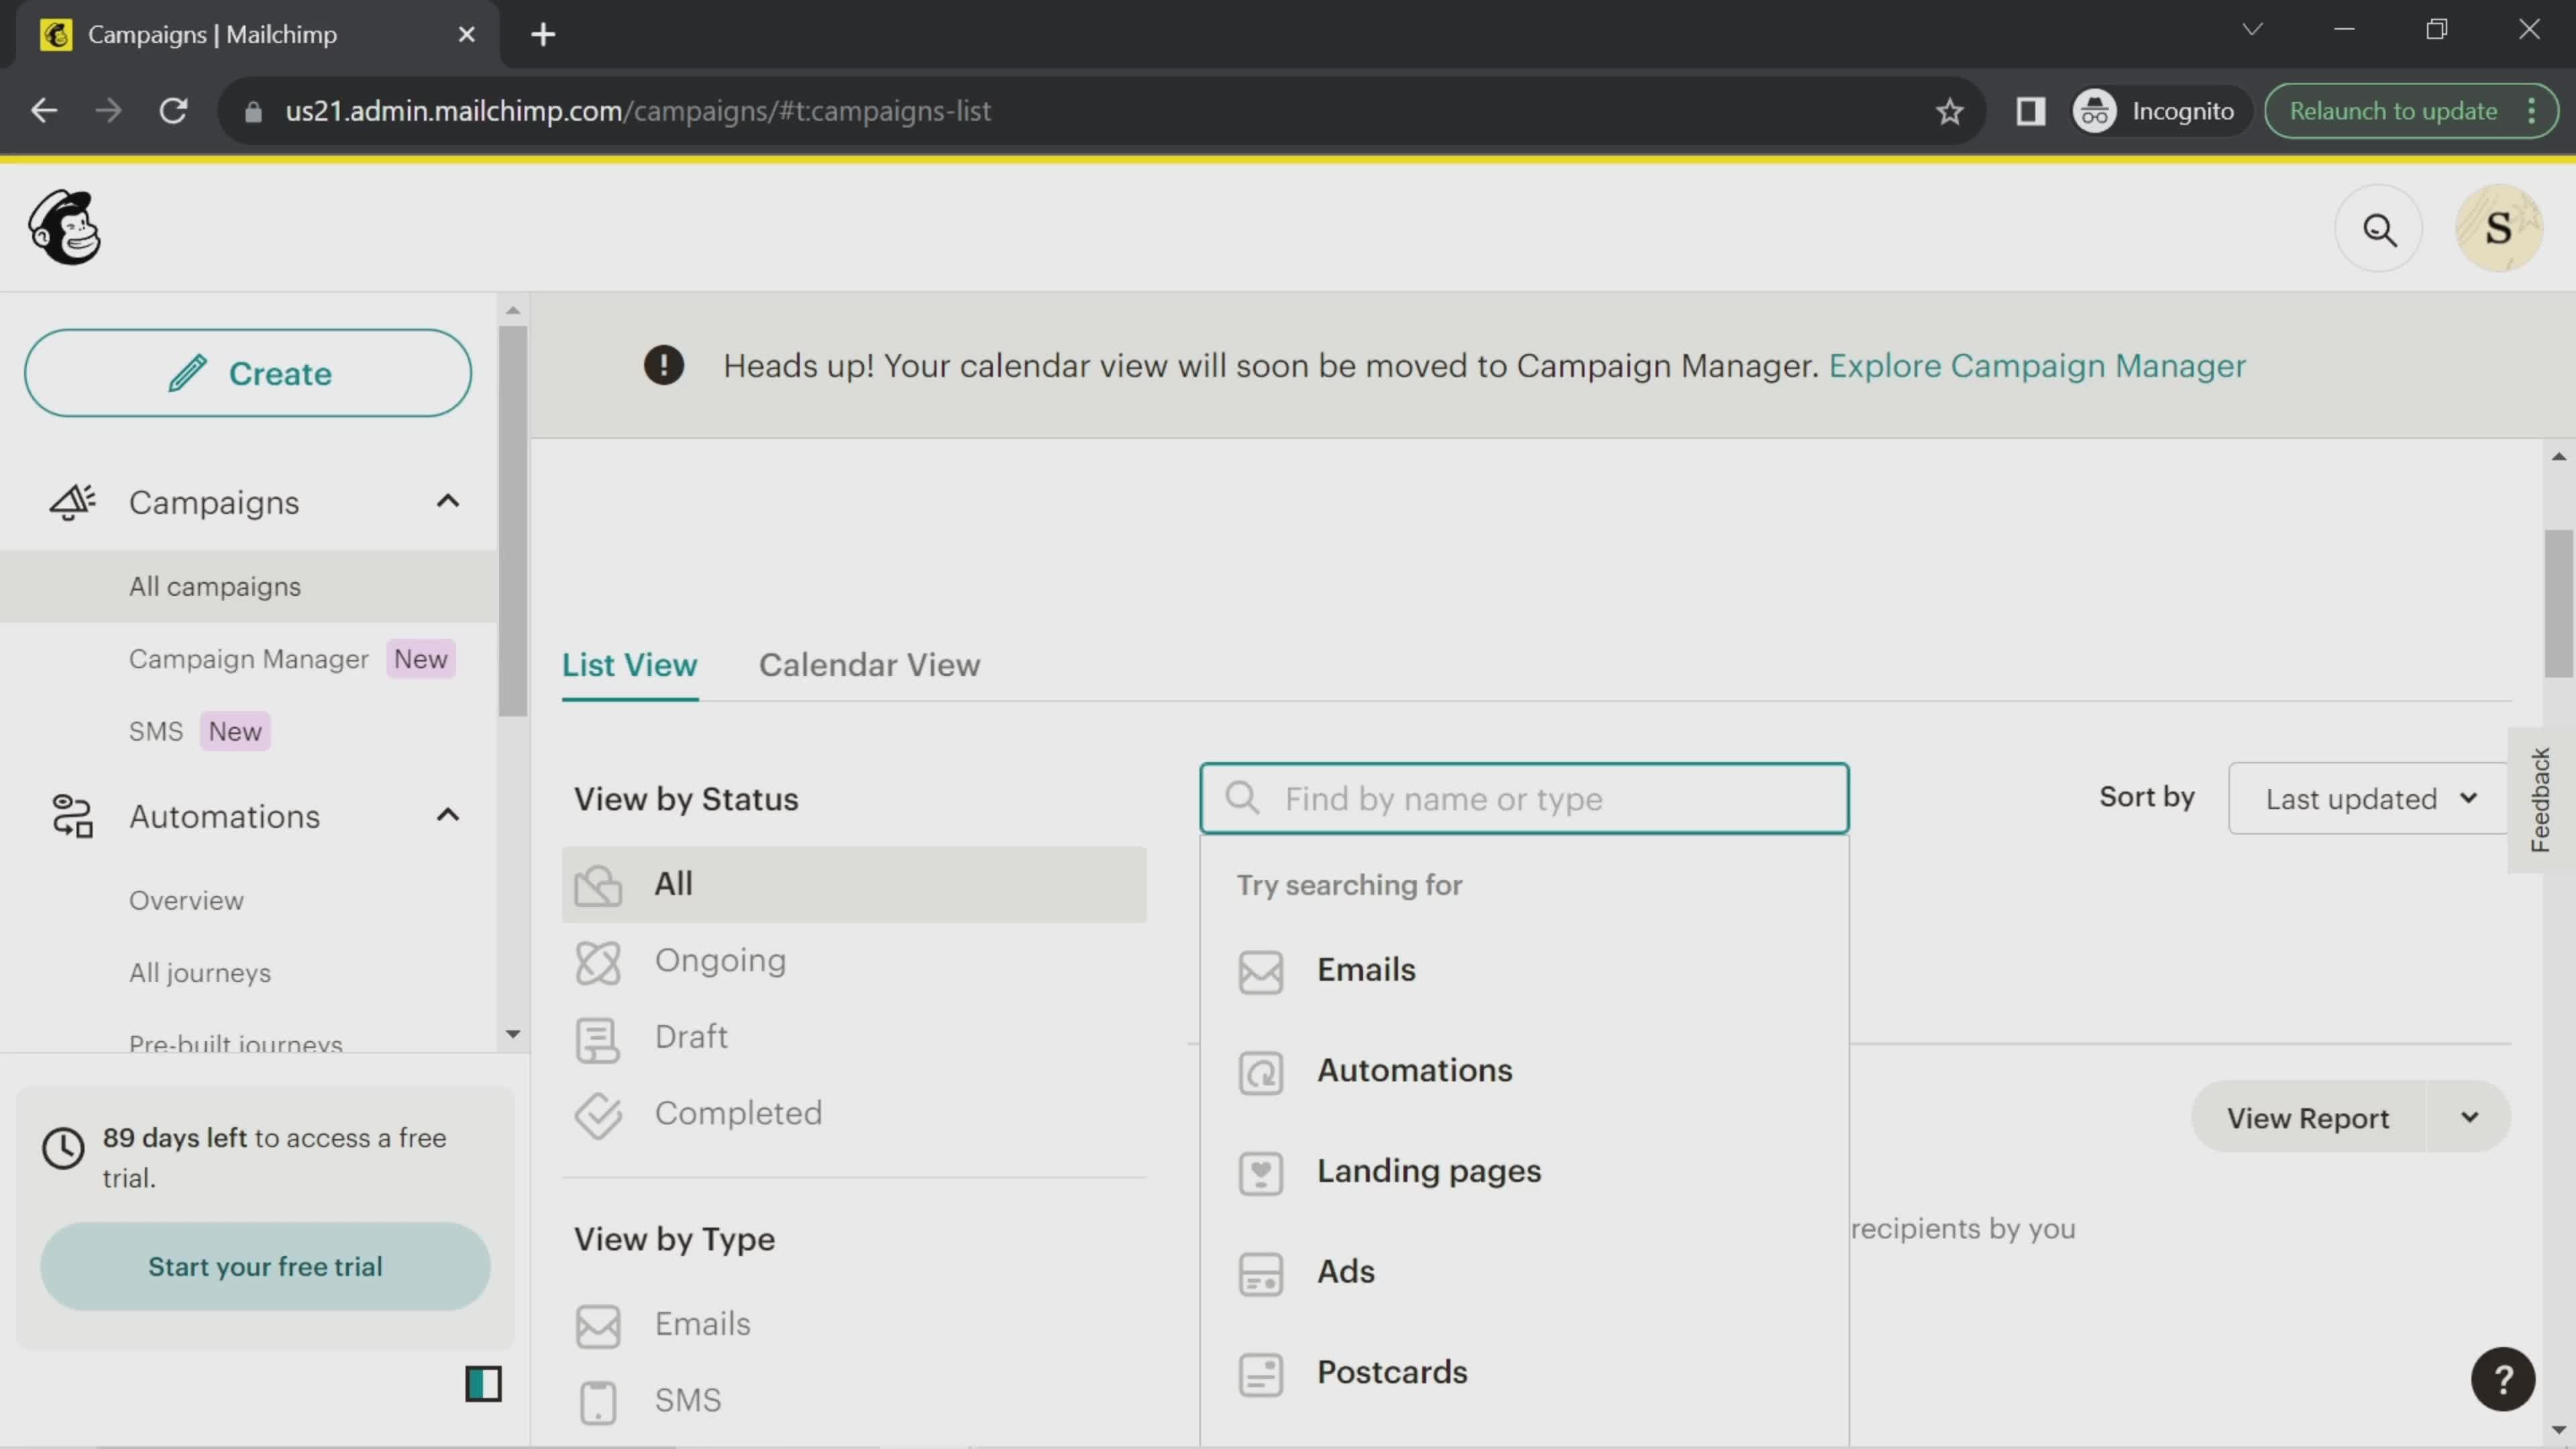Viewport: 2576px width, 1449px height.
Task: Select the List View tab
Action: coord(630,663)
